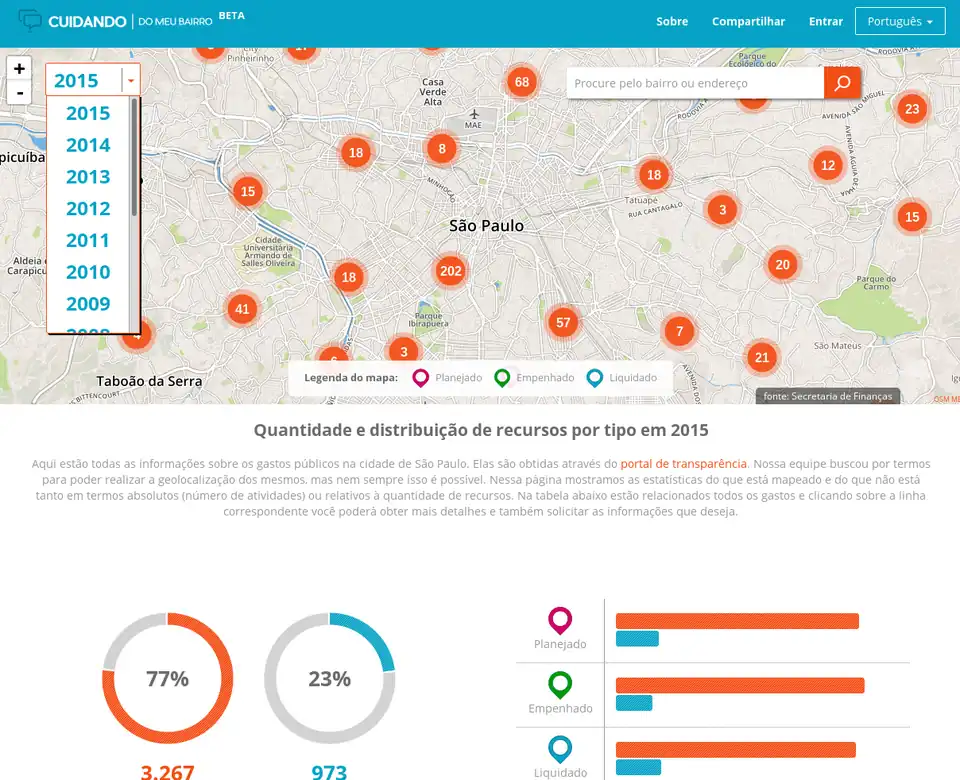Click the Cuidando speech-bubble logo icon
Viewport: 960px width, 780px height.
(x=30, y=18)
